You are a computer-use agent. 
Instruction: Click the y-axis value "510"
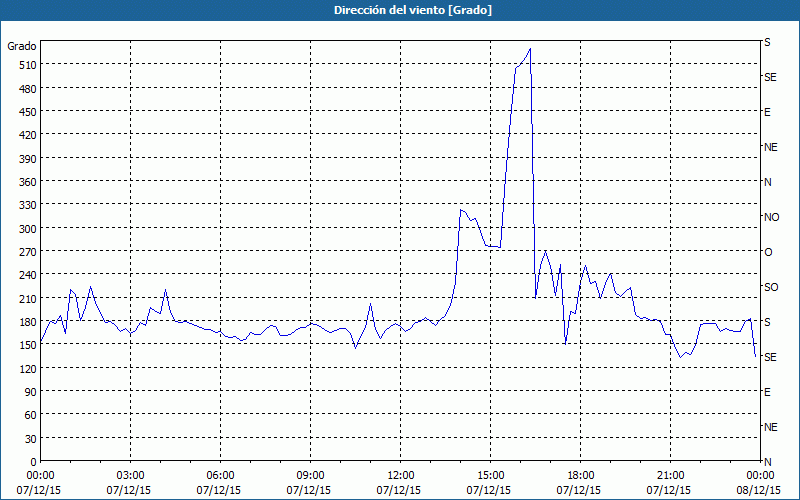pos(28,65)
